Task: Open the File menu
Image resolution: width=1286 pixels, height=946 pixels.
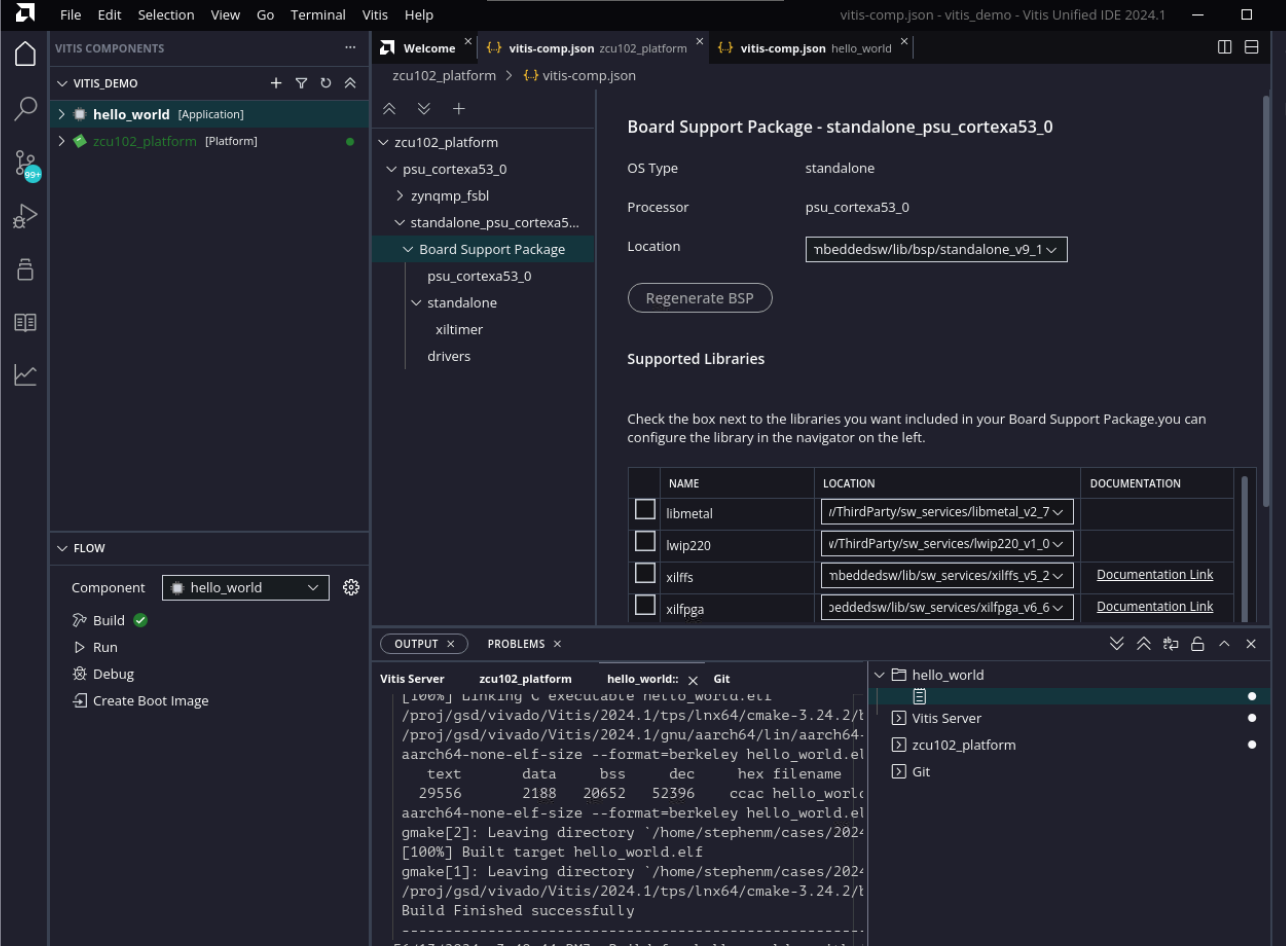Action: pyautogui.click(x=71, y=15)
